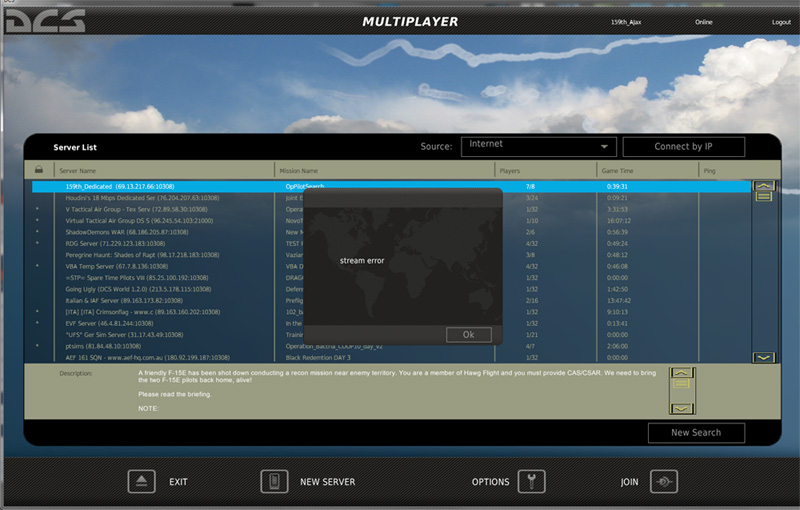Click scroll-down arrow of description box

pos(682,409)
